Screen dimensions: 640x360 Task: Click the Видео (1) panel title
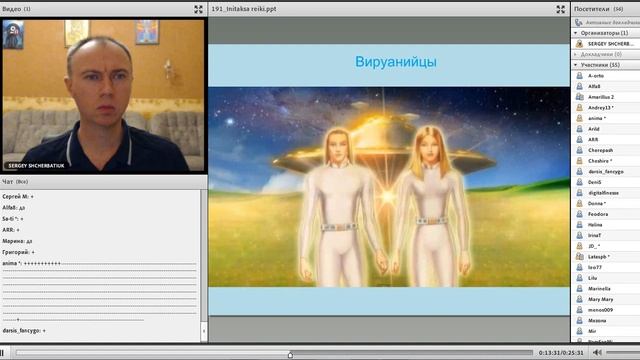pos(16,9)
